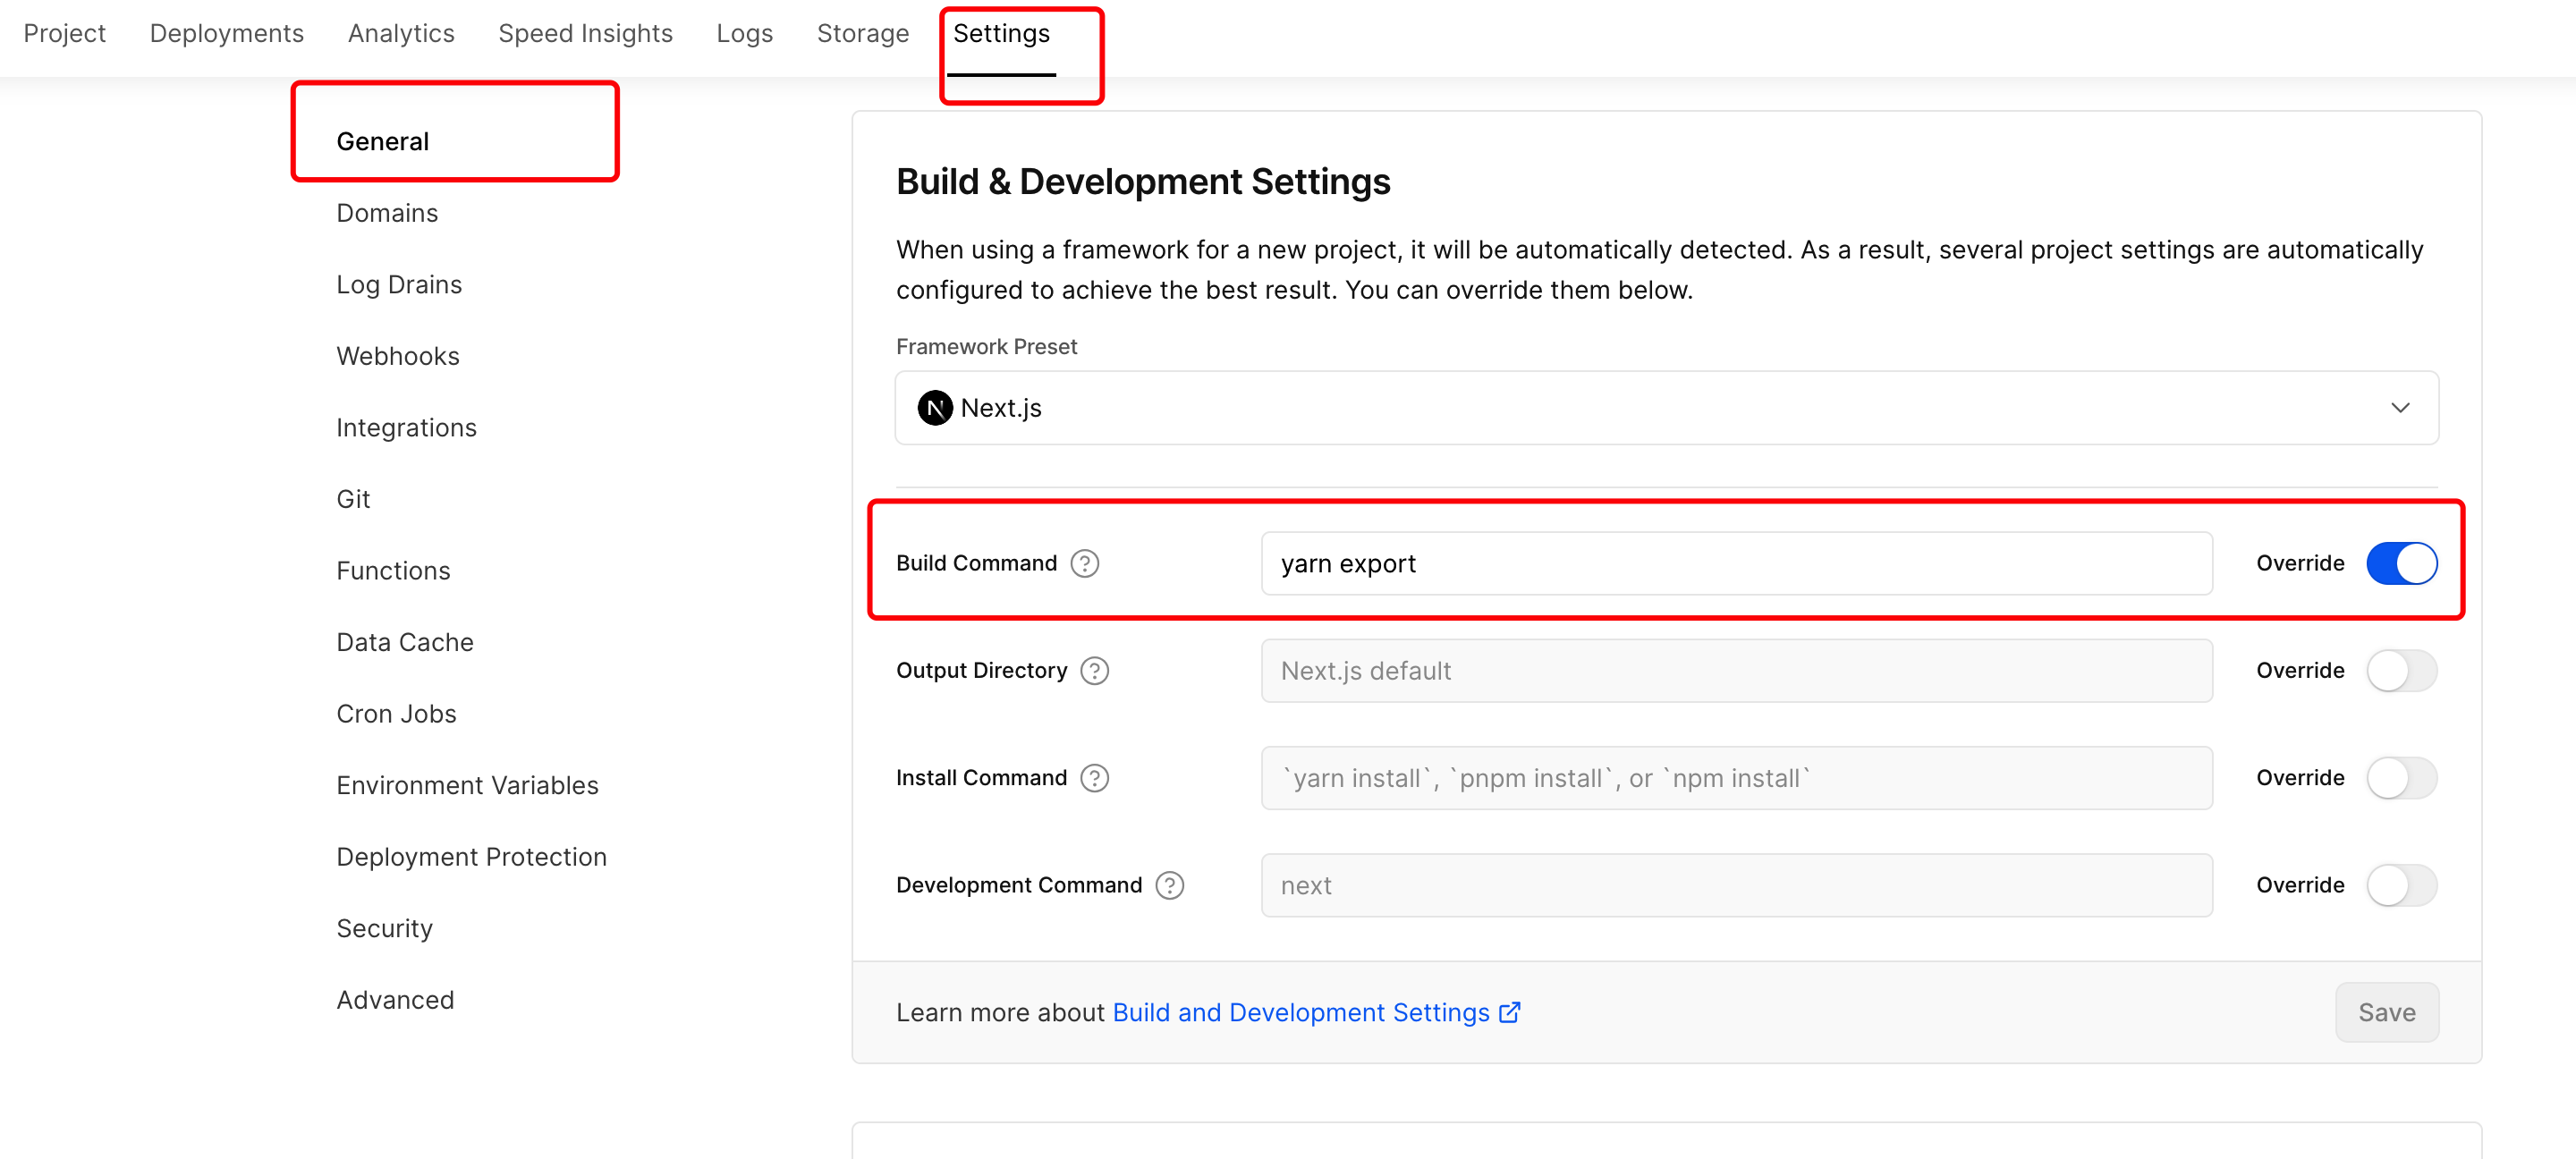Open Domains settings in the sidebar
This screenshot has width=2576, height=1159.
click(x=387, y=213)
